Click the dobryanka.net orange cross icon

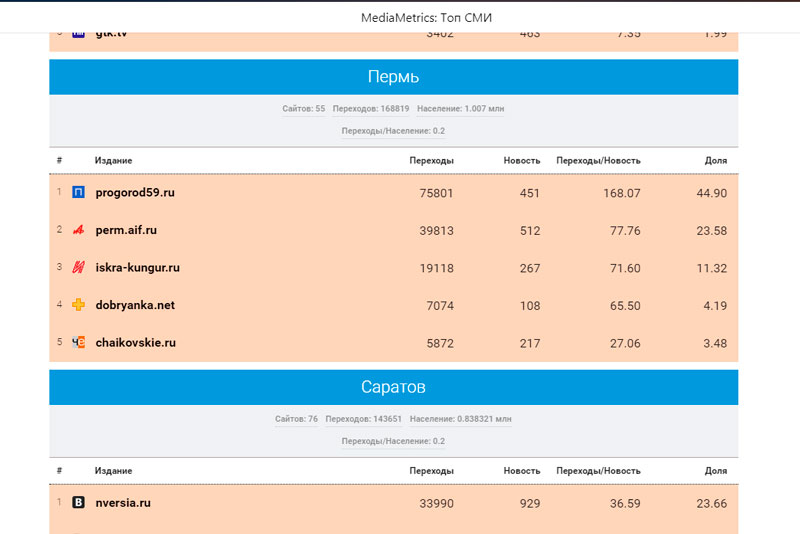coord(79,305)
